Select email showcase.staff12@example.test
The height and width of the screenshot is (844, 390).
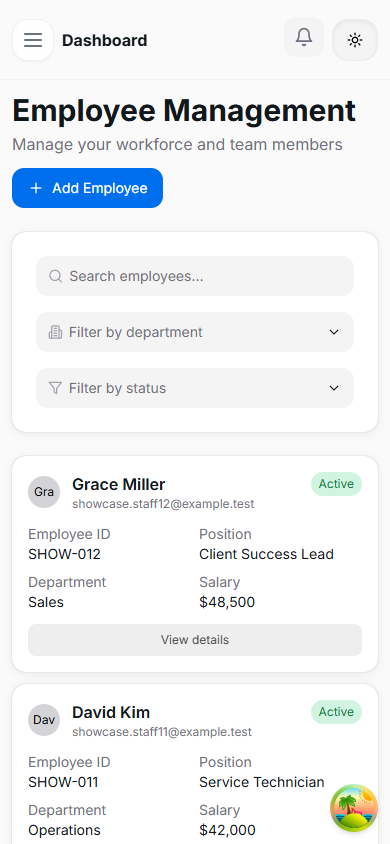[x=163, y=504]
